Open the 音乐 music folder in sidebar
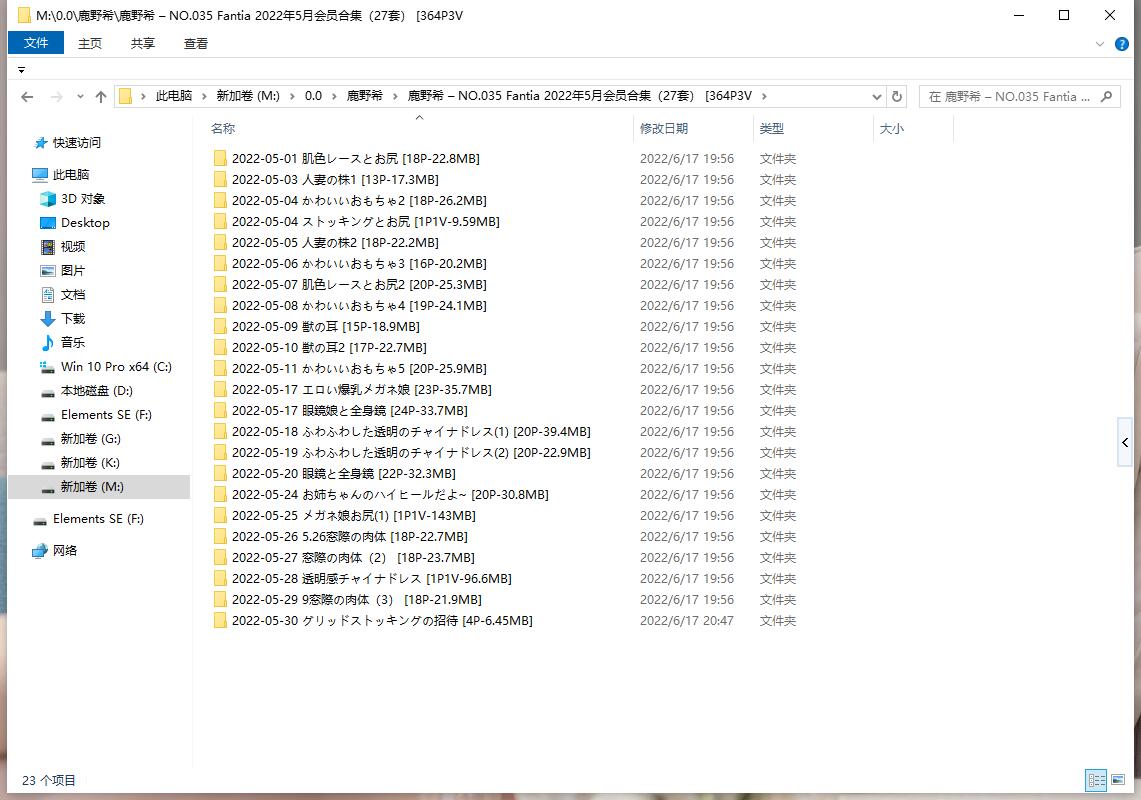The width and height of the screenshot is (1141, 800). [72, 343]
